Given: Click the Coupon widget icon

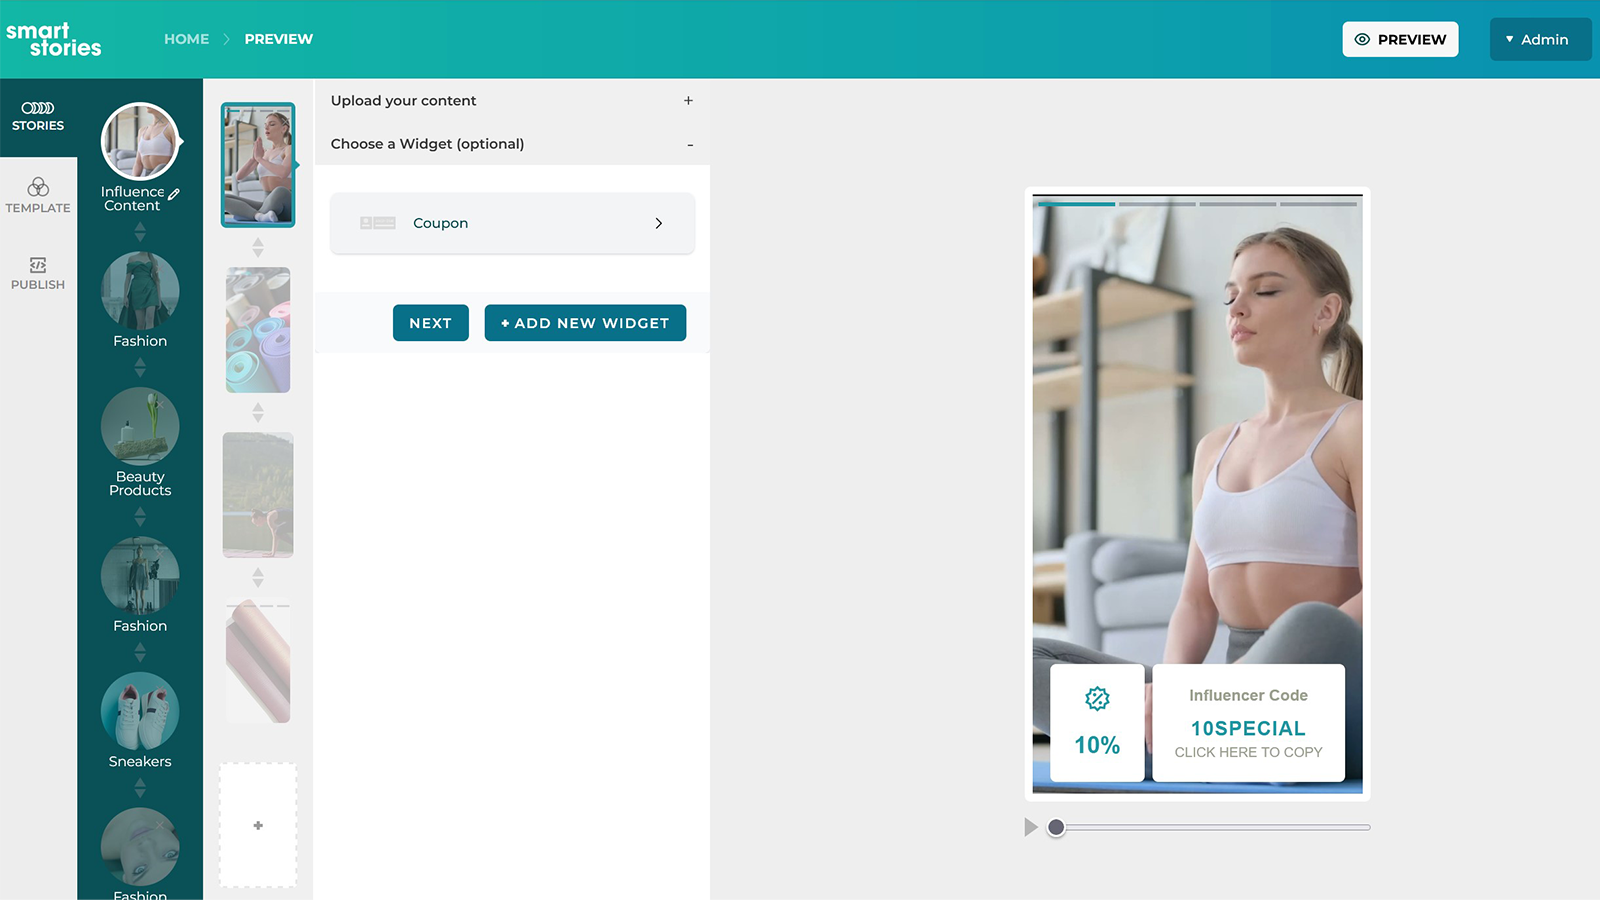Looking at the screenshot, I should pyautogui.click(x=378, y=223).
